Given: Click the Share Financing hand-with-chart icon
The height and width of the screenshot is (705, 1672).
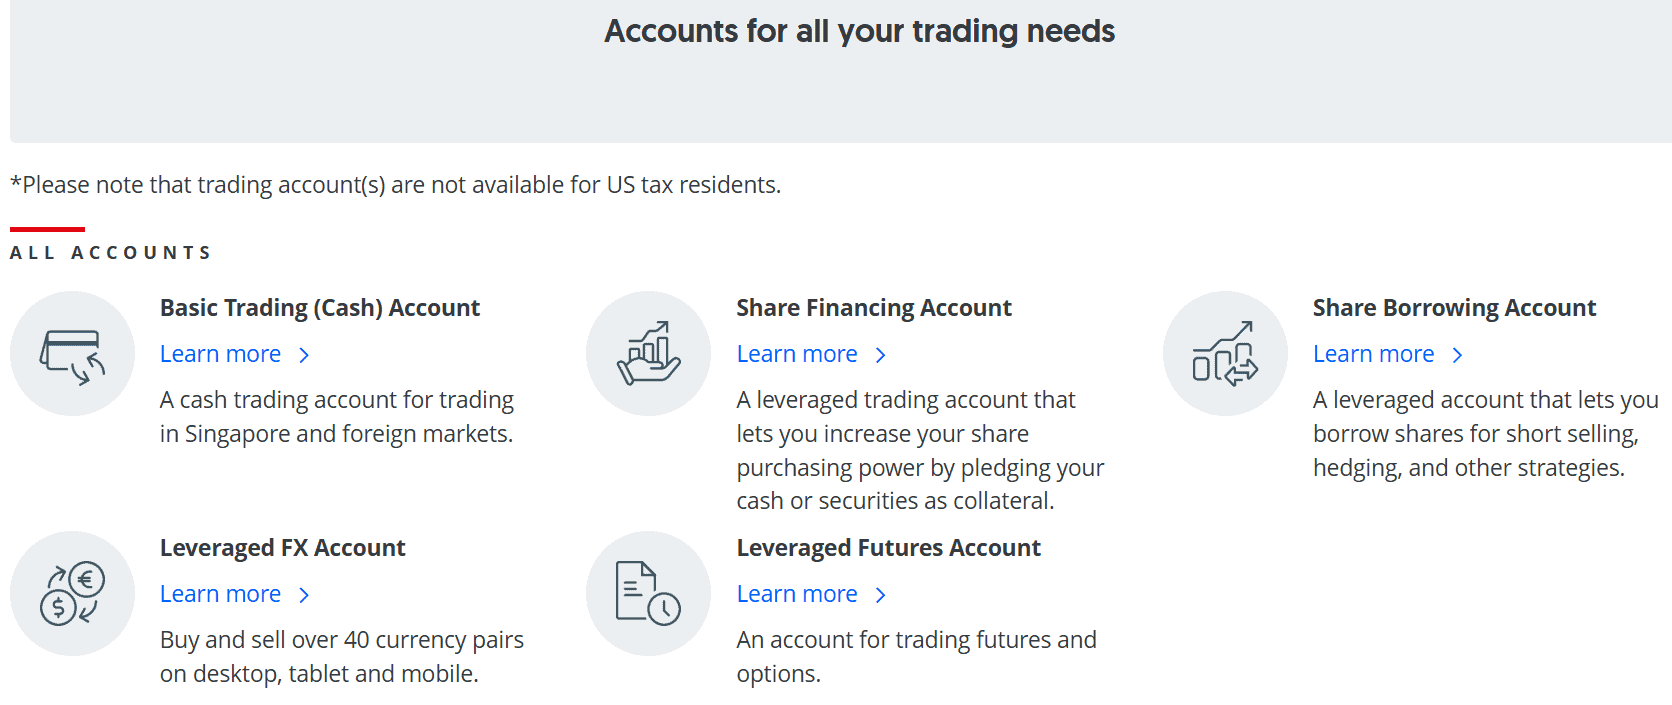Looking at the screenshot, I should click(x=648, y=353).
